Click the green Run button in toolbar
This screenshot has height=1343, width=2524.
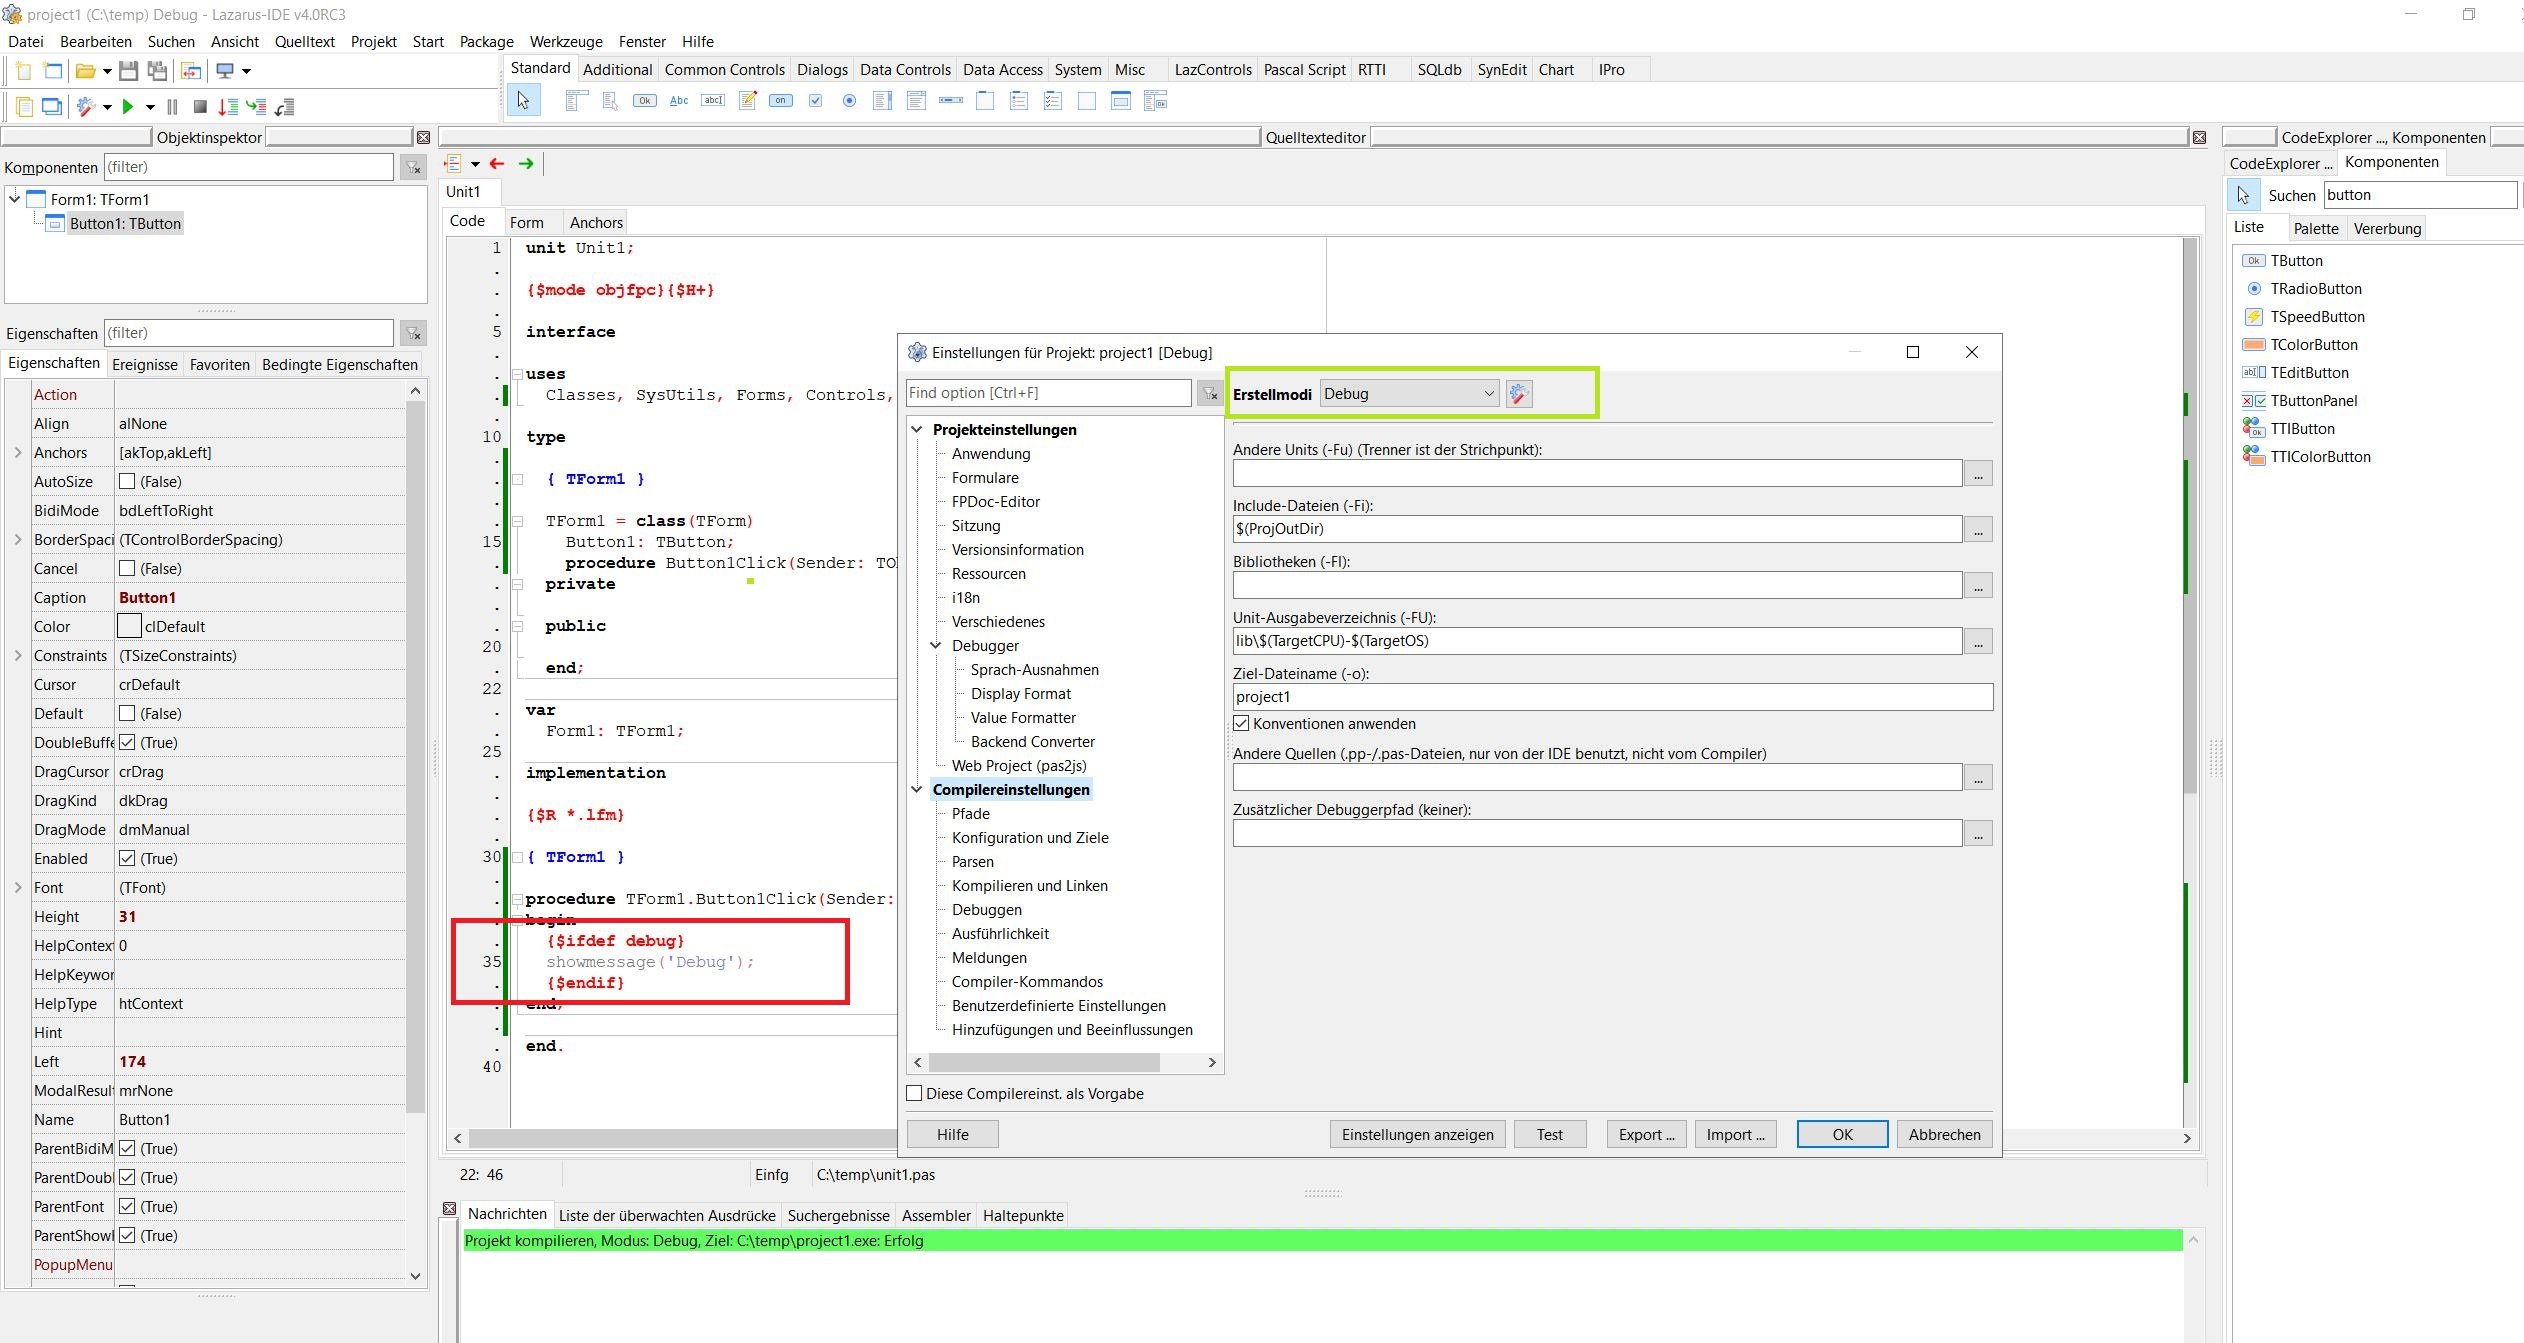click(127, 106)
